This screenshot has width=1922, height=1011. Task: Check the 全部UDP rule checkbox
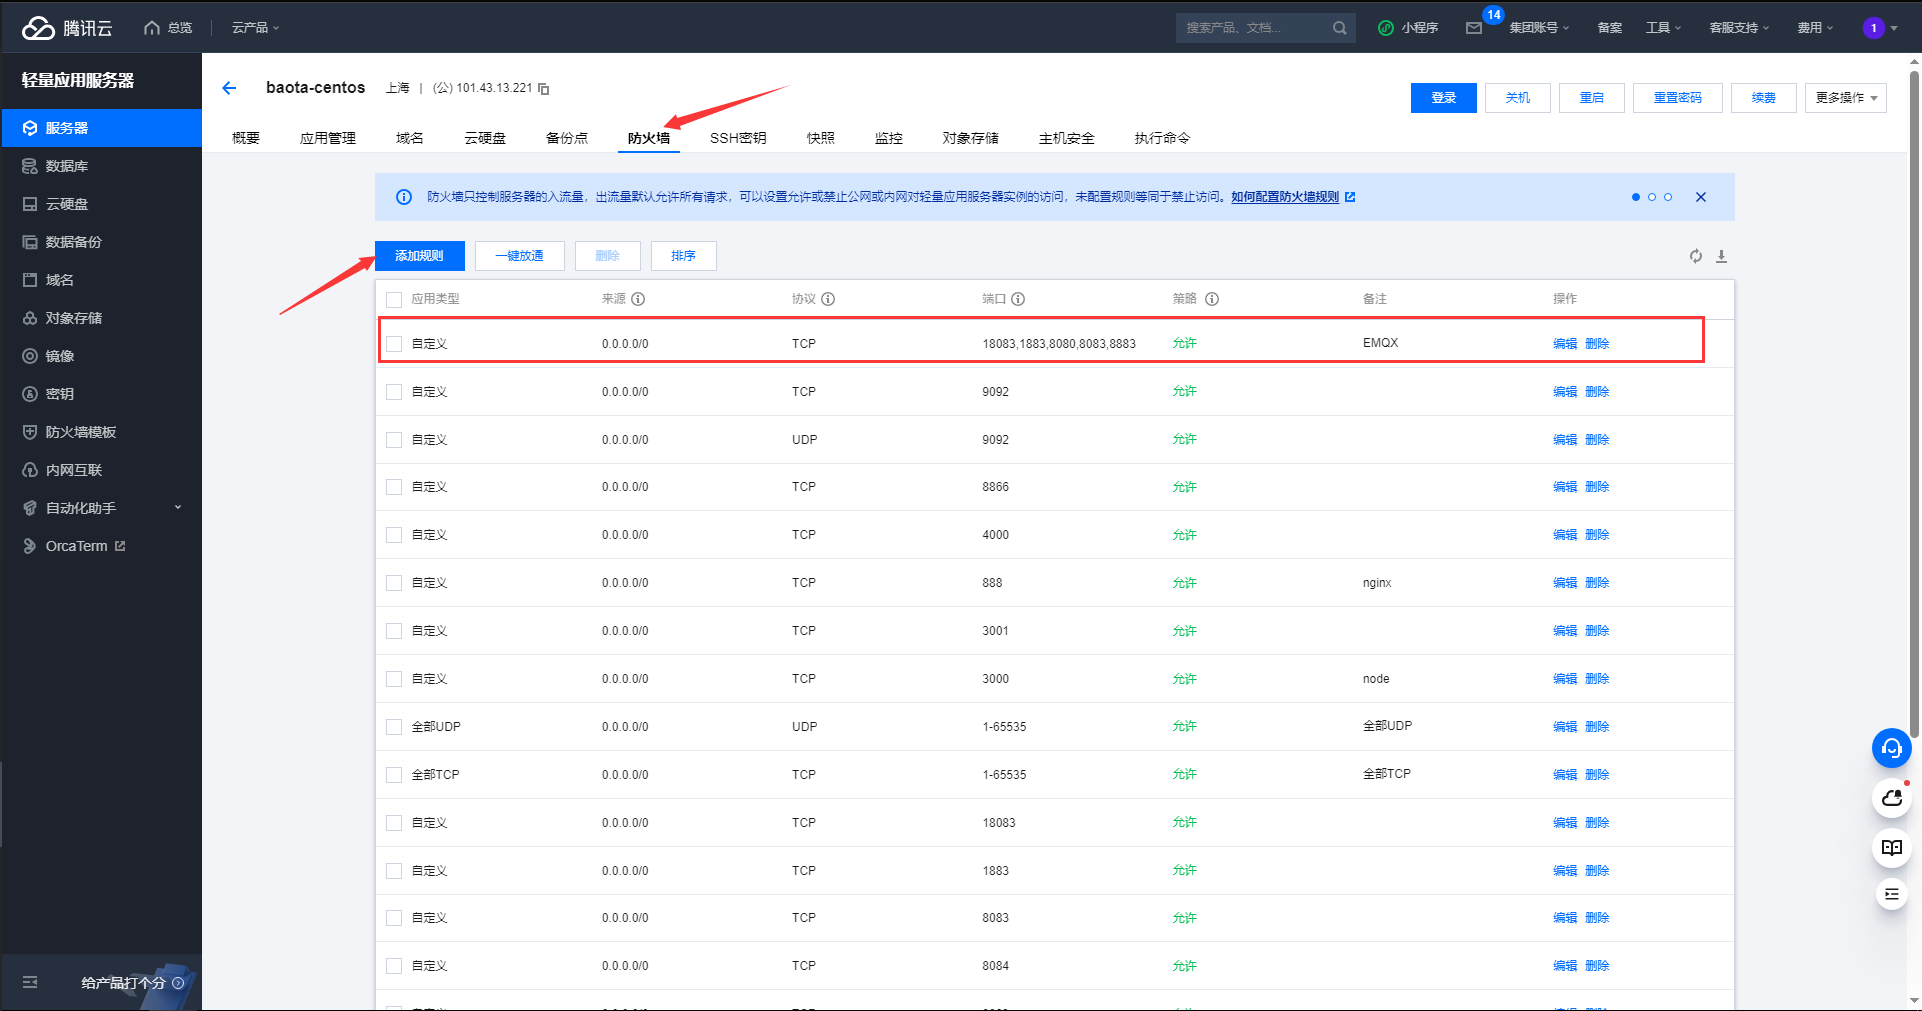(x=394, y=727)
